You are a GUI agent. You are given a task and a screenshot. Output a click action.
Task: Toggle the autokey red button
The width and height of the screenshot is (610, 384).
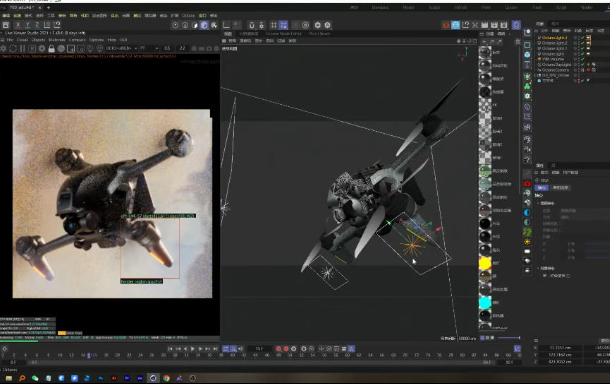(x=286, y=349)
